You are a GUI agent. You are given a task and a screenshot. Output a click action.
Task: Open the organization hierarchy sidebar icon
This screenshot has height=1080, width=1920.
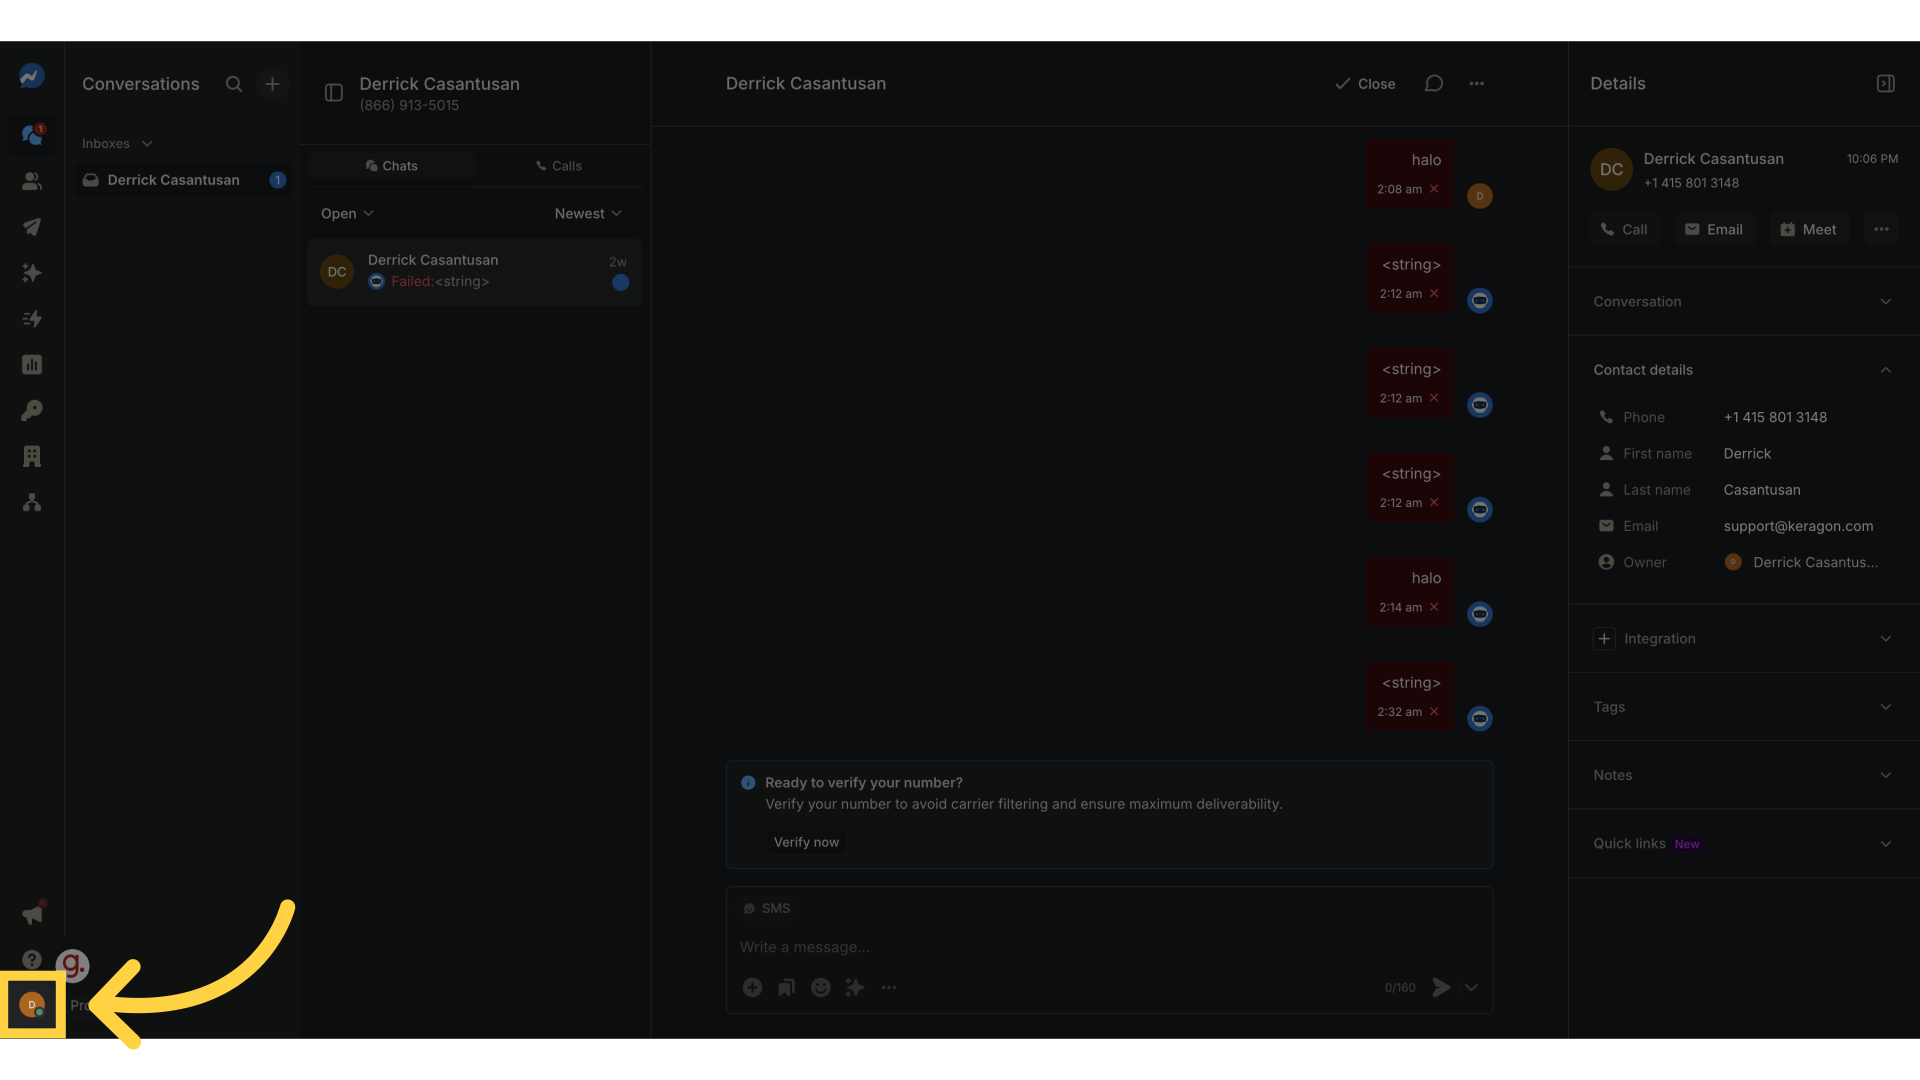click(32, 503)
